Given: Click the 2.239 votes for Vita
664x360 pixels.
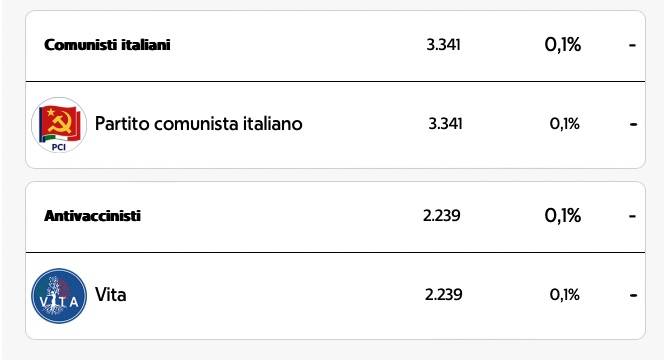Looking at the screenshot, I should click(443, 295).
